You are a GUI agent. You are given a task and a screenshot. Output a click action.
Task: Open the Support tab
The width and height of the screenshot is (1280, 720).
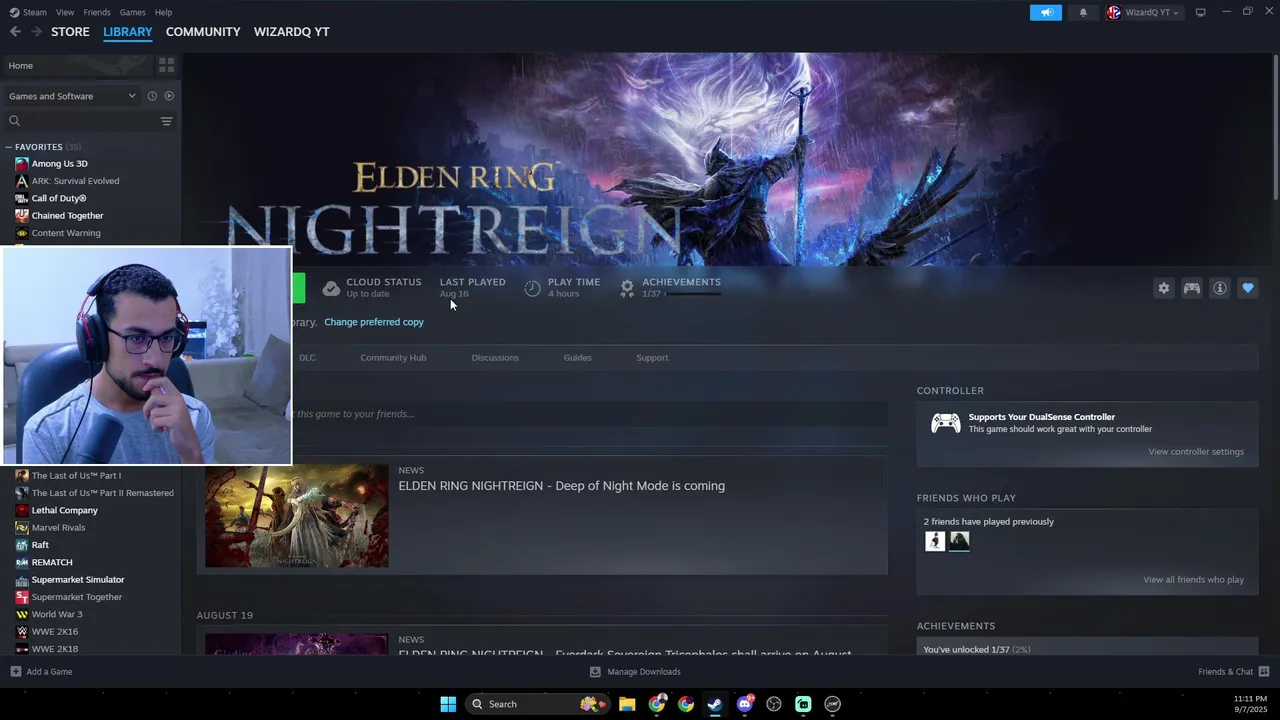coord(652,358)
